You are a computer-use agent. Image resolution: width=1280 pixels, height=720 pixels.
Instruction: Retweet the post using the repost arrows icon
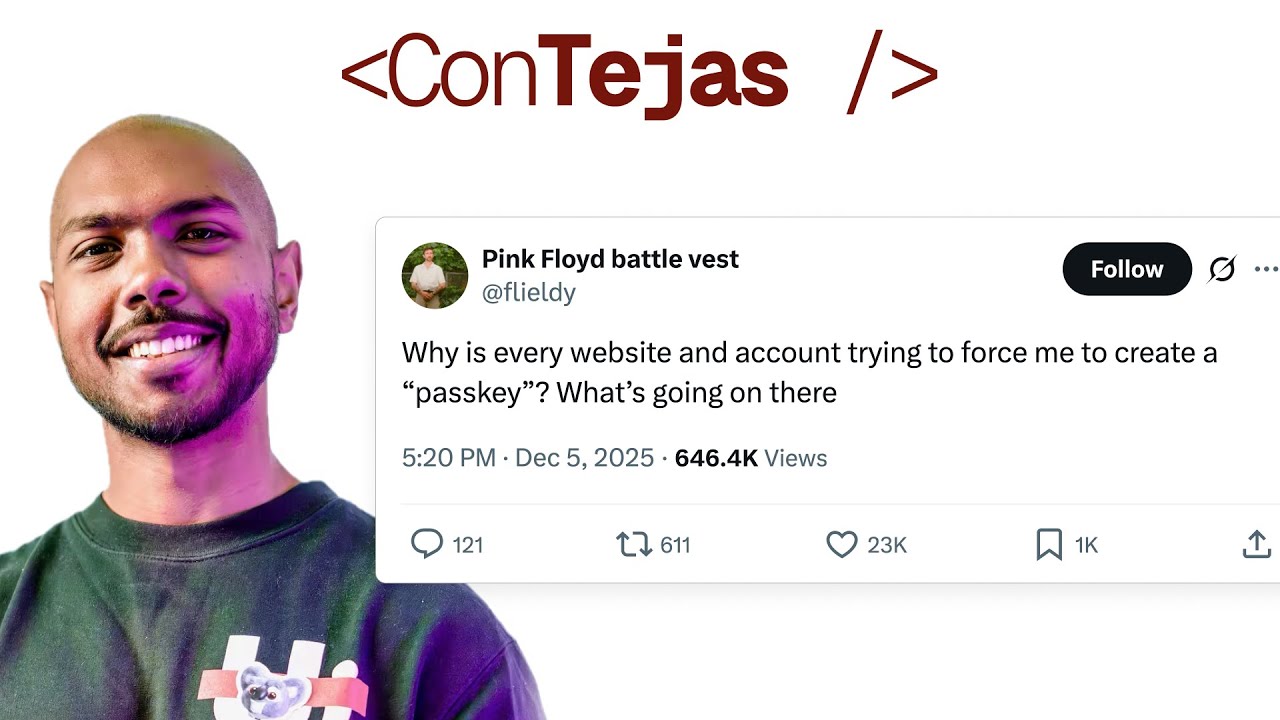tap(633, 544)
